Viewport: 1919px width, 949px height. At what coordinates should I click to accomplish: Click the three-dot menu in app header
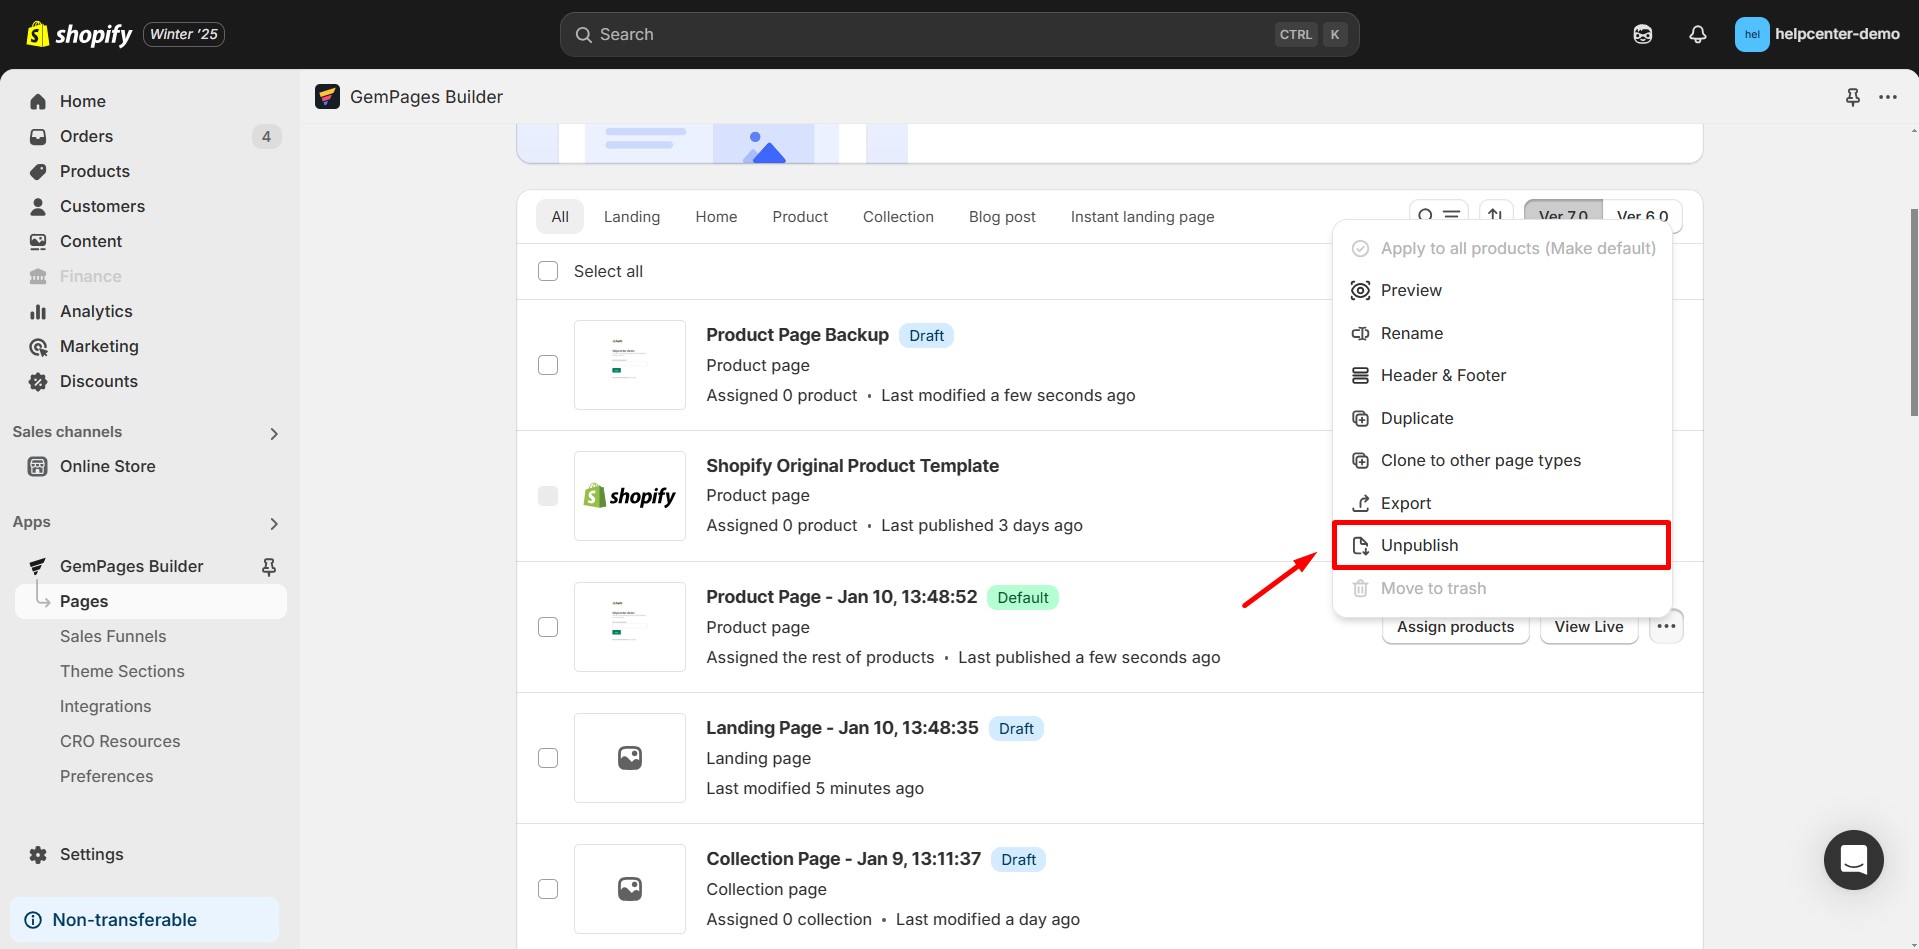(x=1887, y=97)
